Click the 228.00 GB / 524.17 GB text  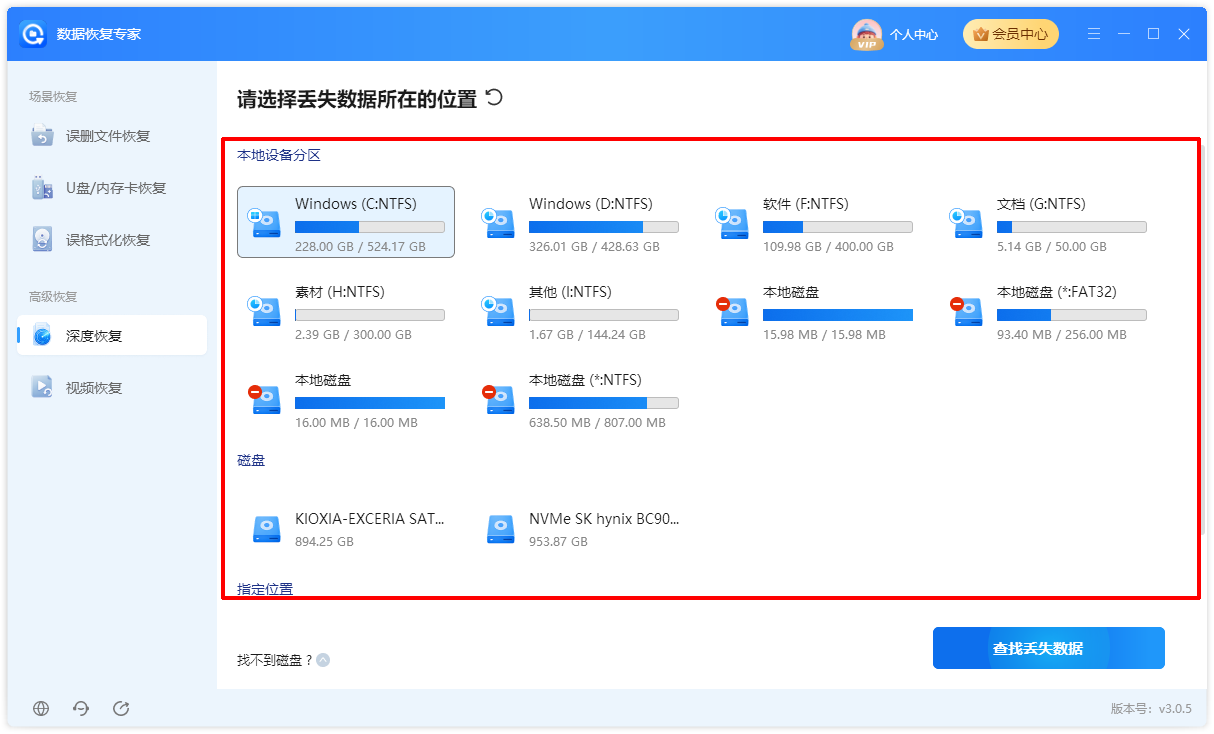[360, 247]
